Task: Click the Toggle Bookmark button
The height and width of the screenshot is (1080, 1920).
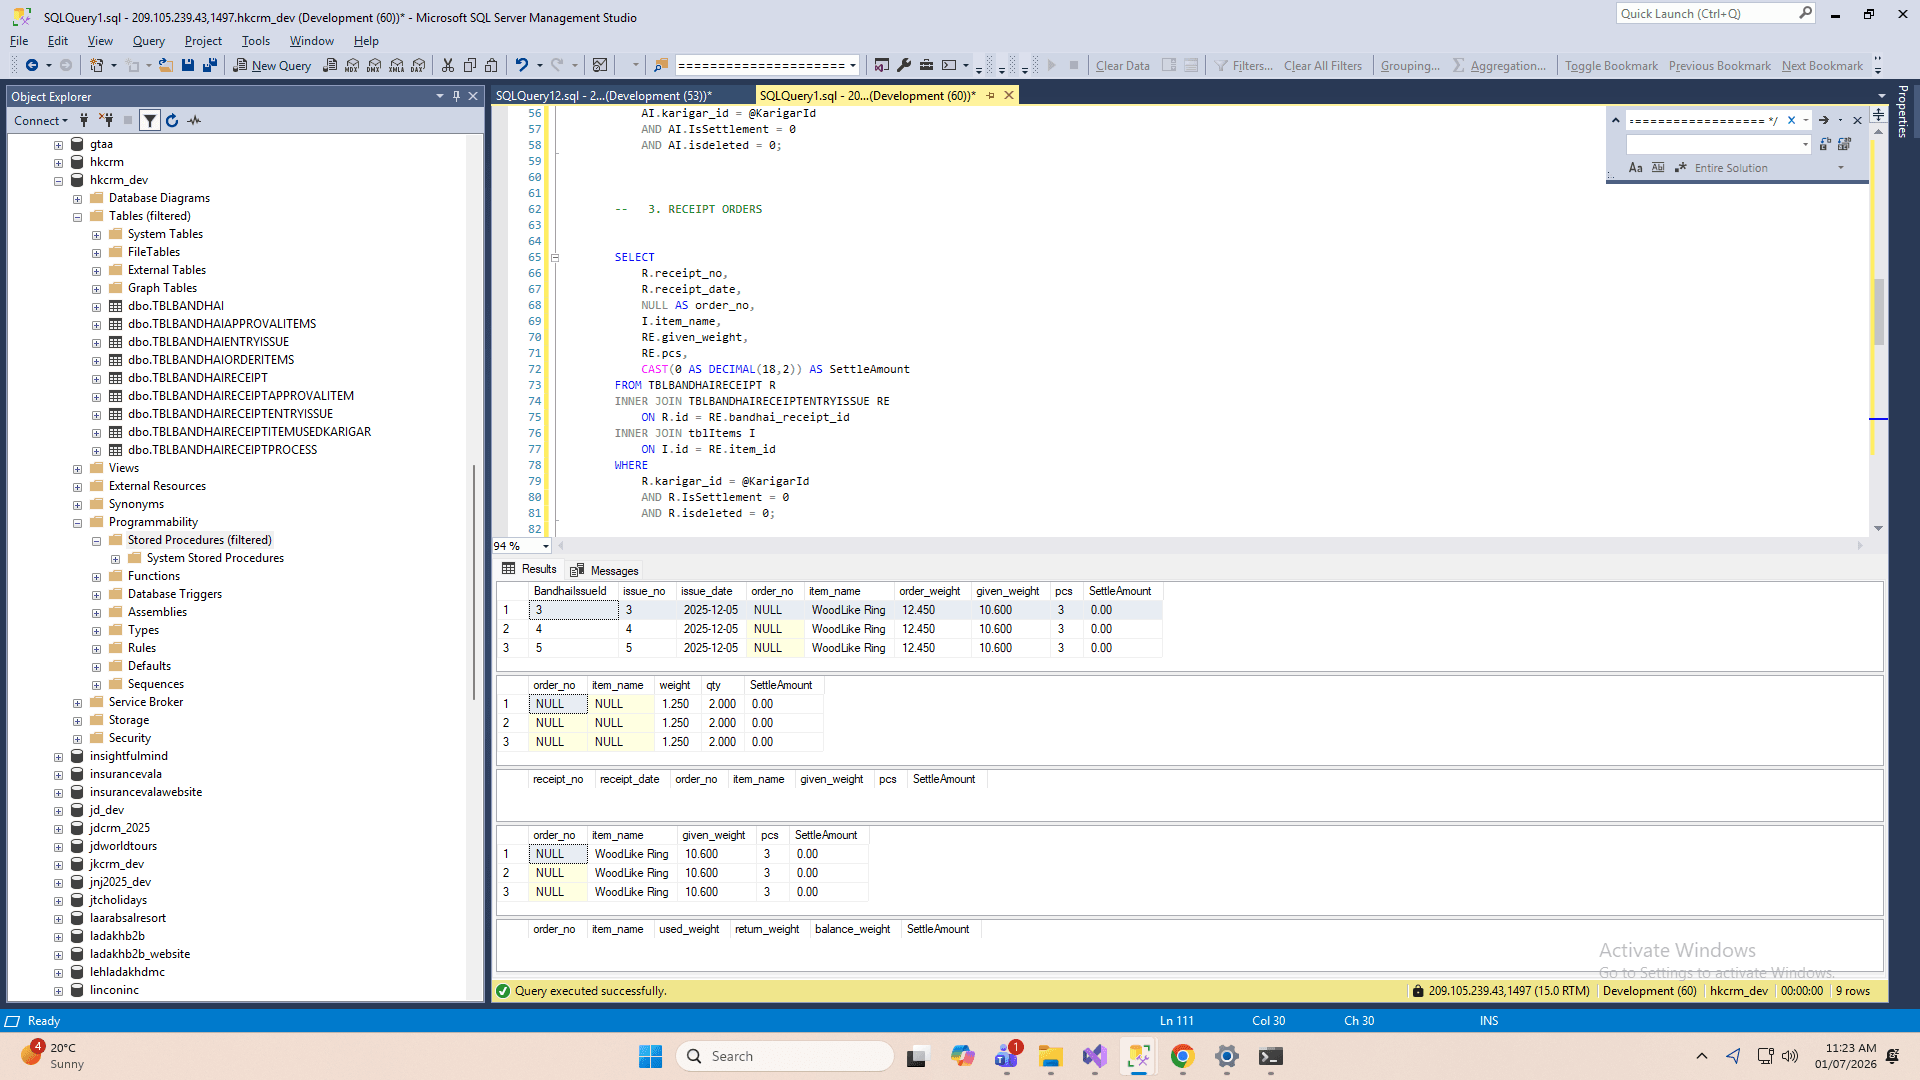Action: pyautogui.click(x=1610, y=66)
